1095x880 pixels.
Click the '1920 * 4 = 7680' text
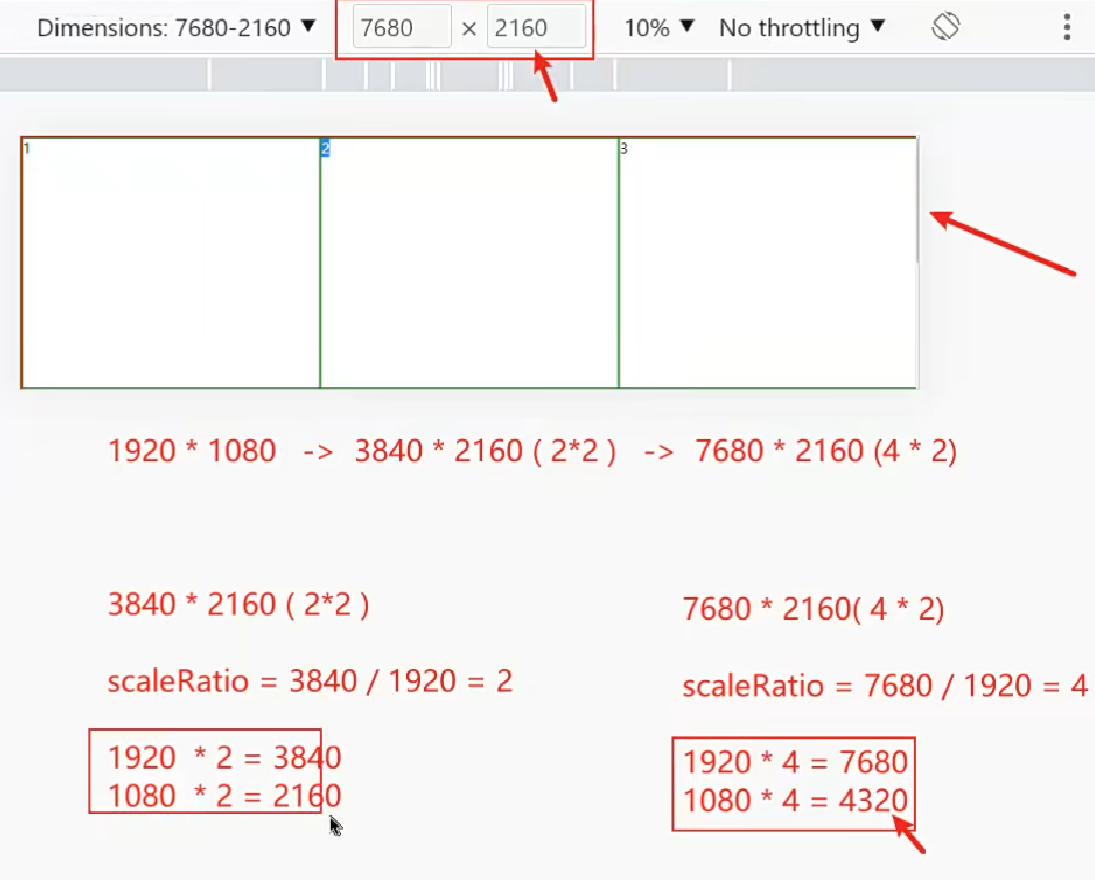(795, 762)
